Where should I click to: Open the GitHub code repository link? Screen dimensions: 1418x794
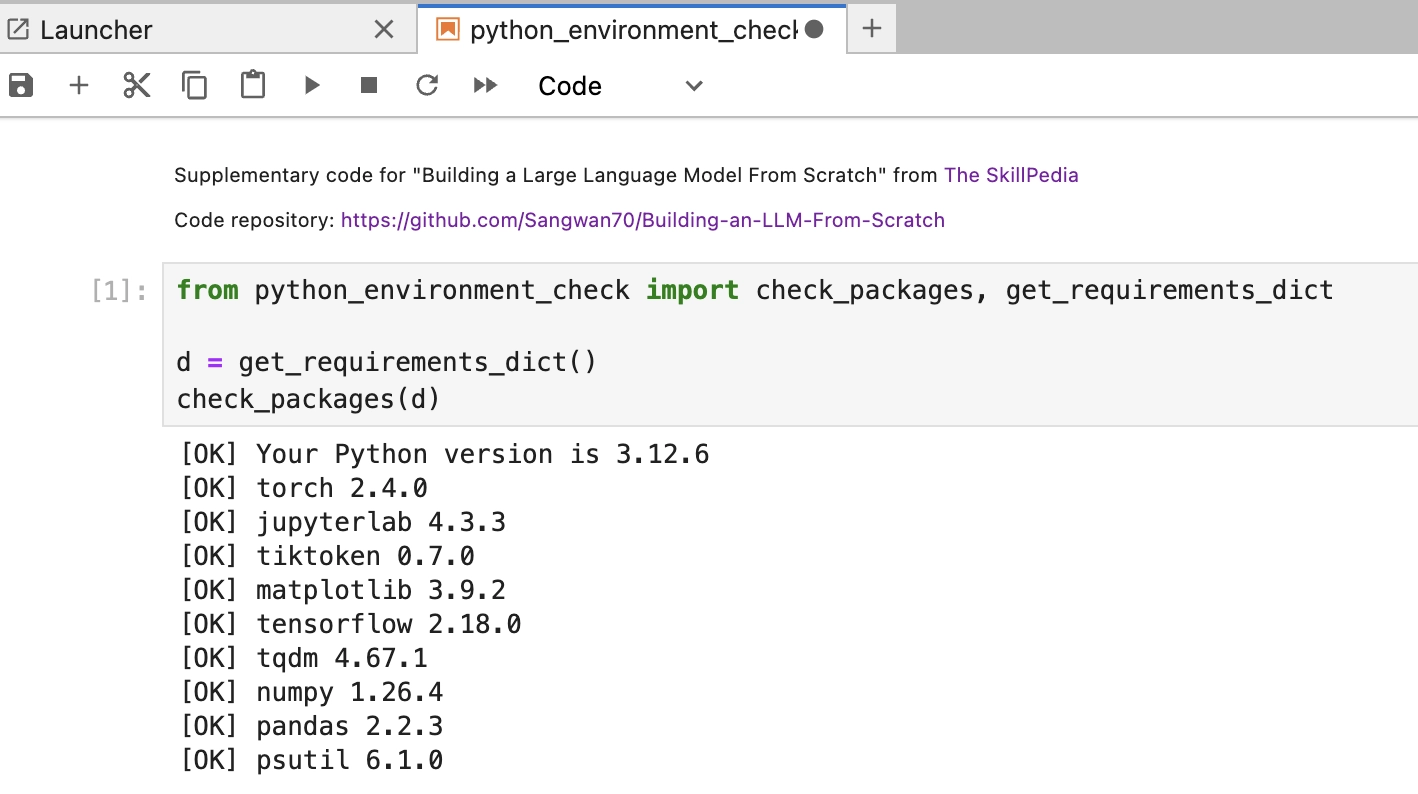point(643,220)
